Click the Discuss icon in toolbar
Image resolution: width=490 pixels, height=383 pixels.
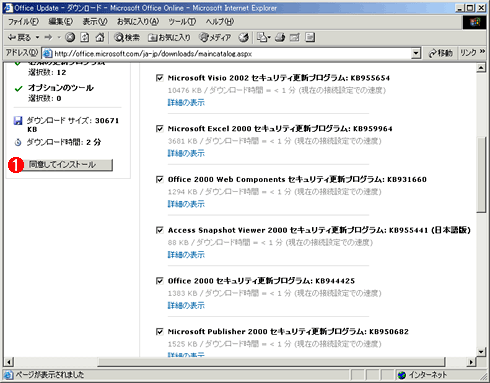[310, 37]
